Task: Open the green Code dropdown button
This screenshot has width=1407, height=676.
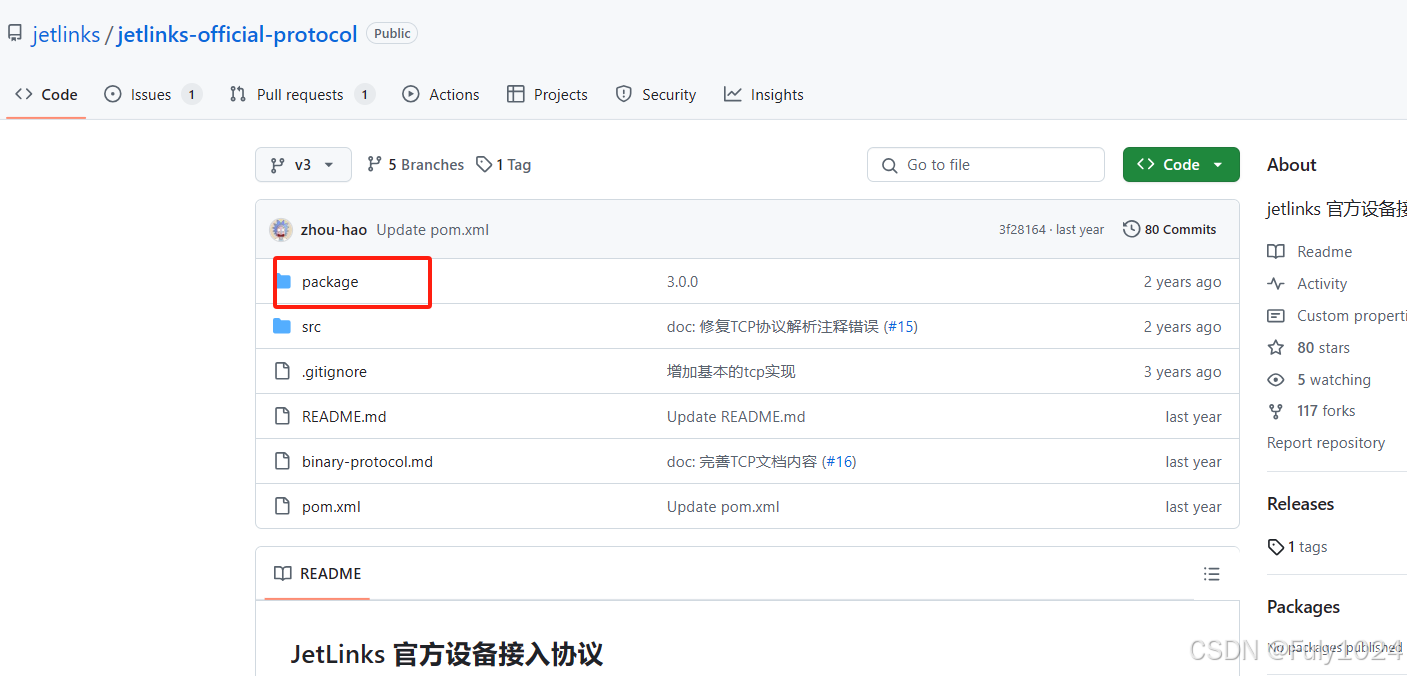Action: pyautogui.click(x=1181, y=165)
